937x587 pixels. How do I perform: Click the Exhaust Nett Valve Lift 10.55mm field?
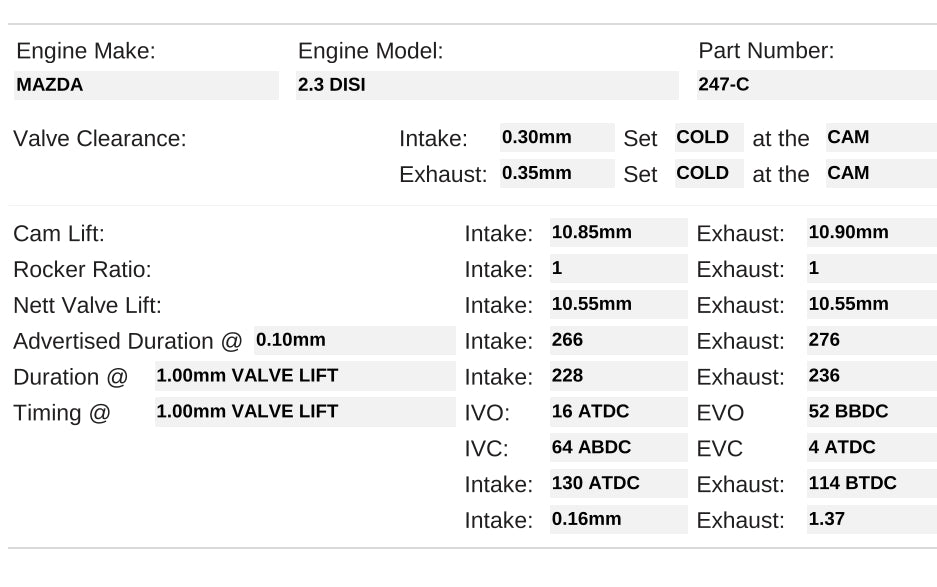870,305
